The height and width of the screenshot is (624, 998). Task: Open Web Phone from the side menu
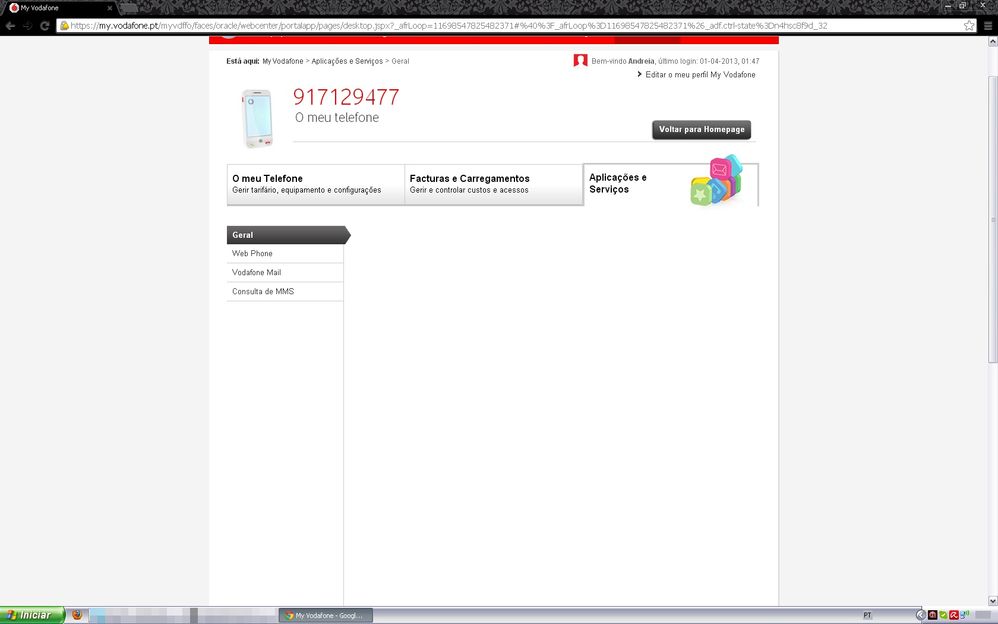[x=253, y=254]
